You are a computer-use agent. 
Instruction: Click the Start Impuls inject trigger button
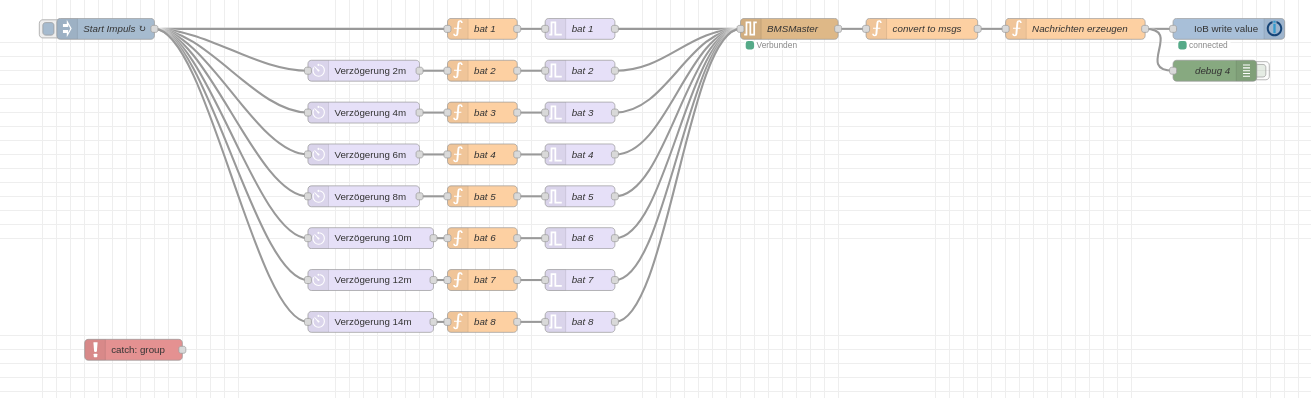coord(48,29)
